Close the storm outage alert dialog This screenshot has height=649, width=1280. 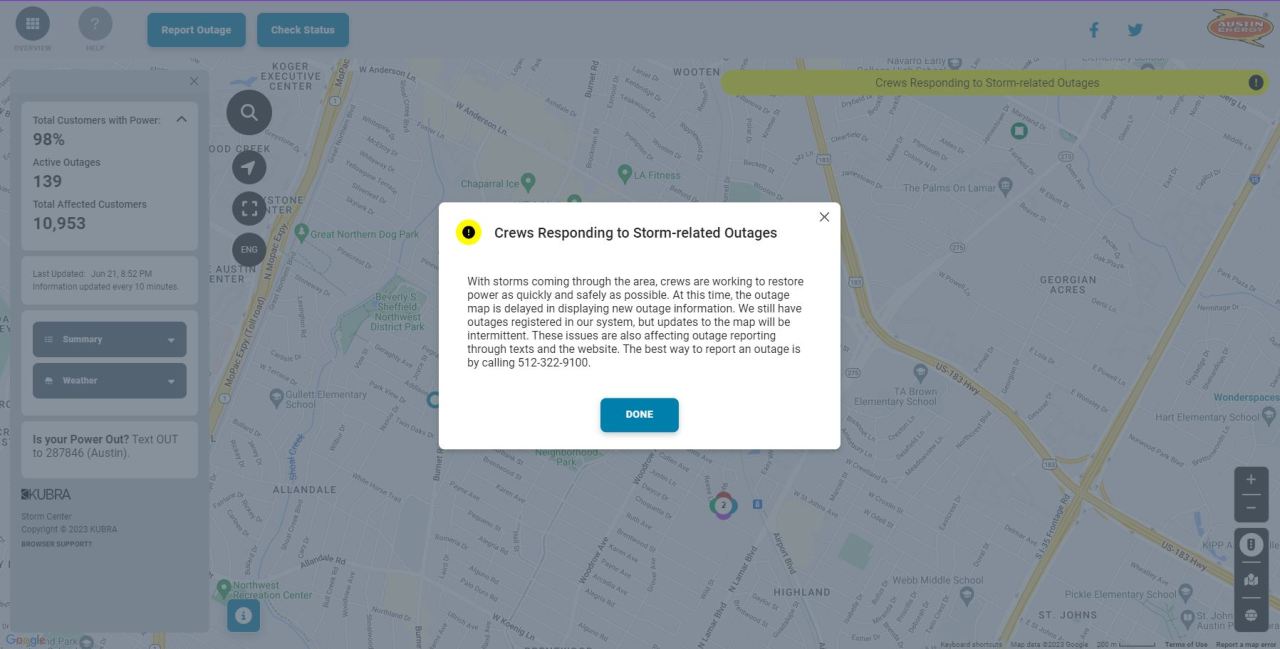pos(824,217)
